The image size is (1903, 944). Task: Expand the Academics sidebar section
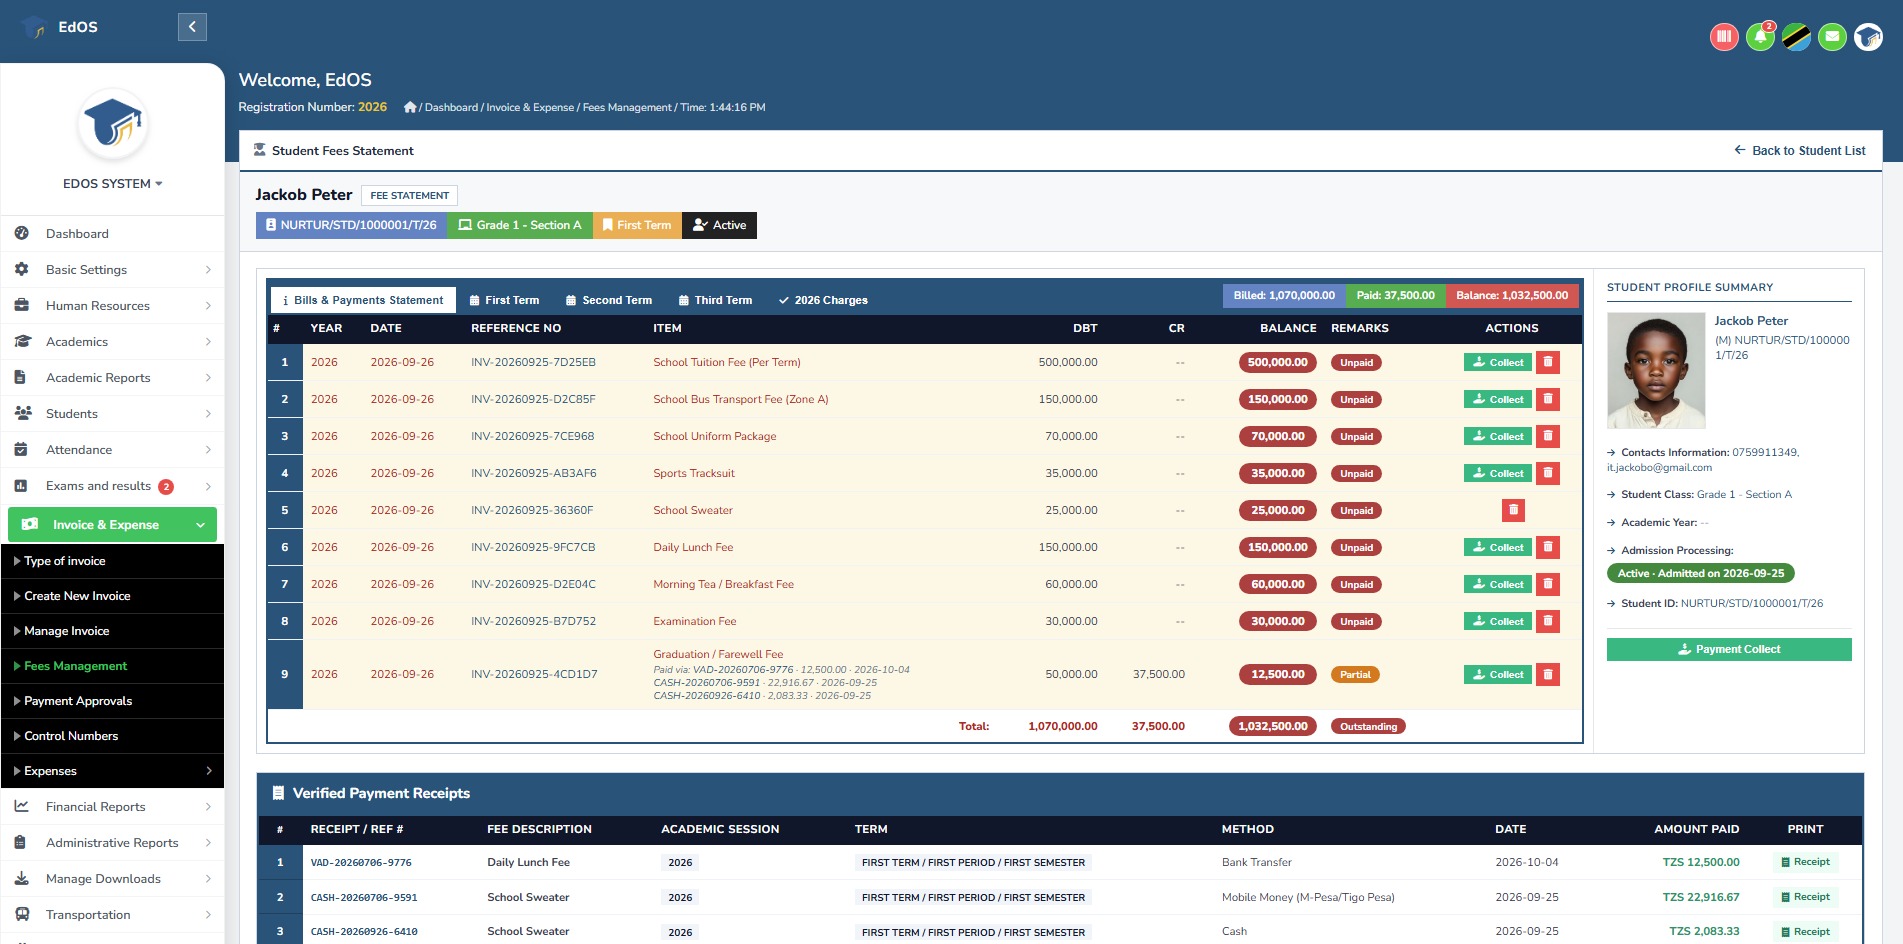click(112, 342)
